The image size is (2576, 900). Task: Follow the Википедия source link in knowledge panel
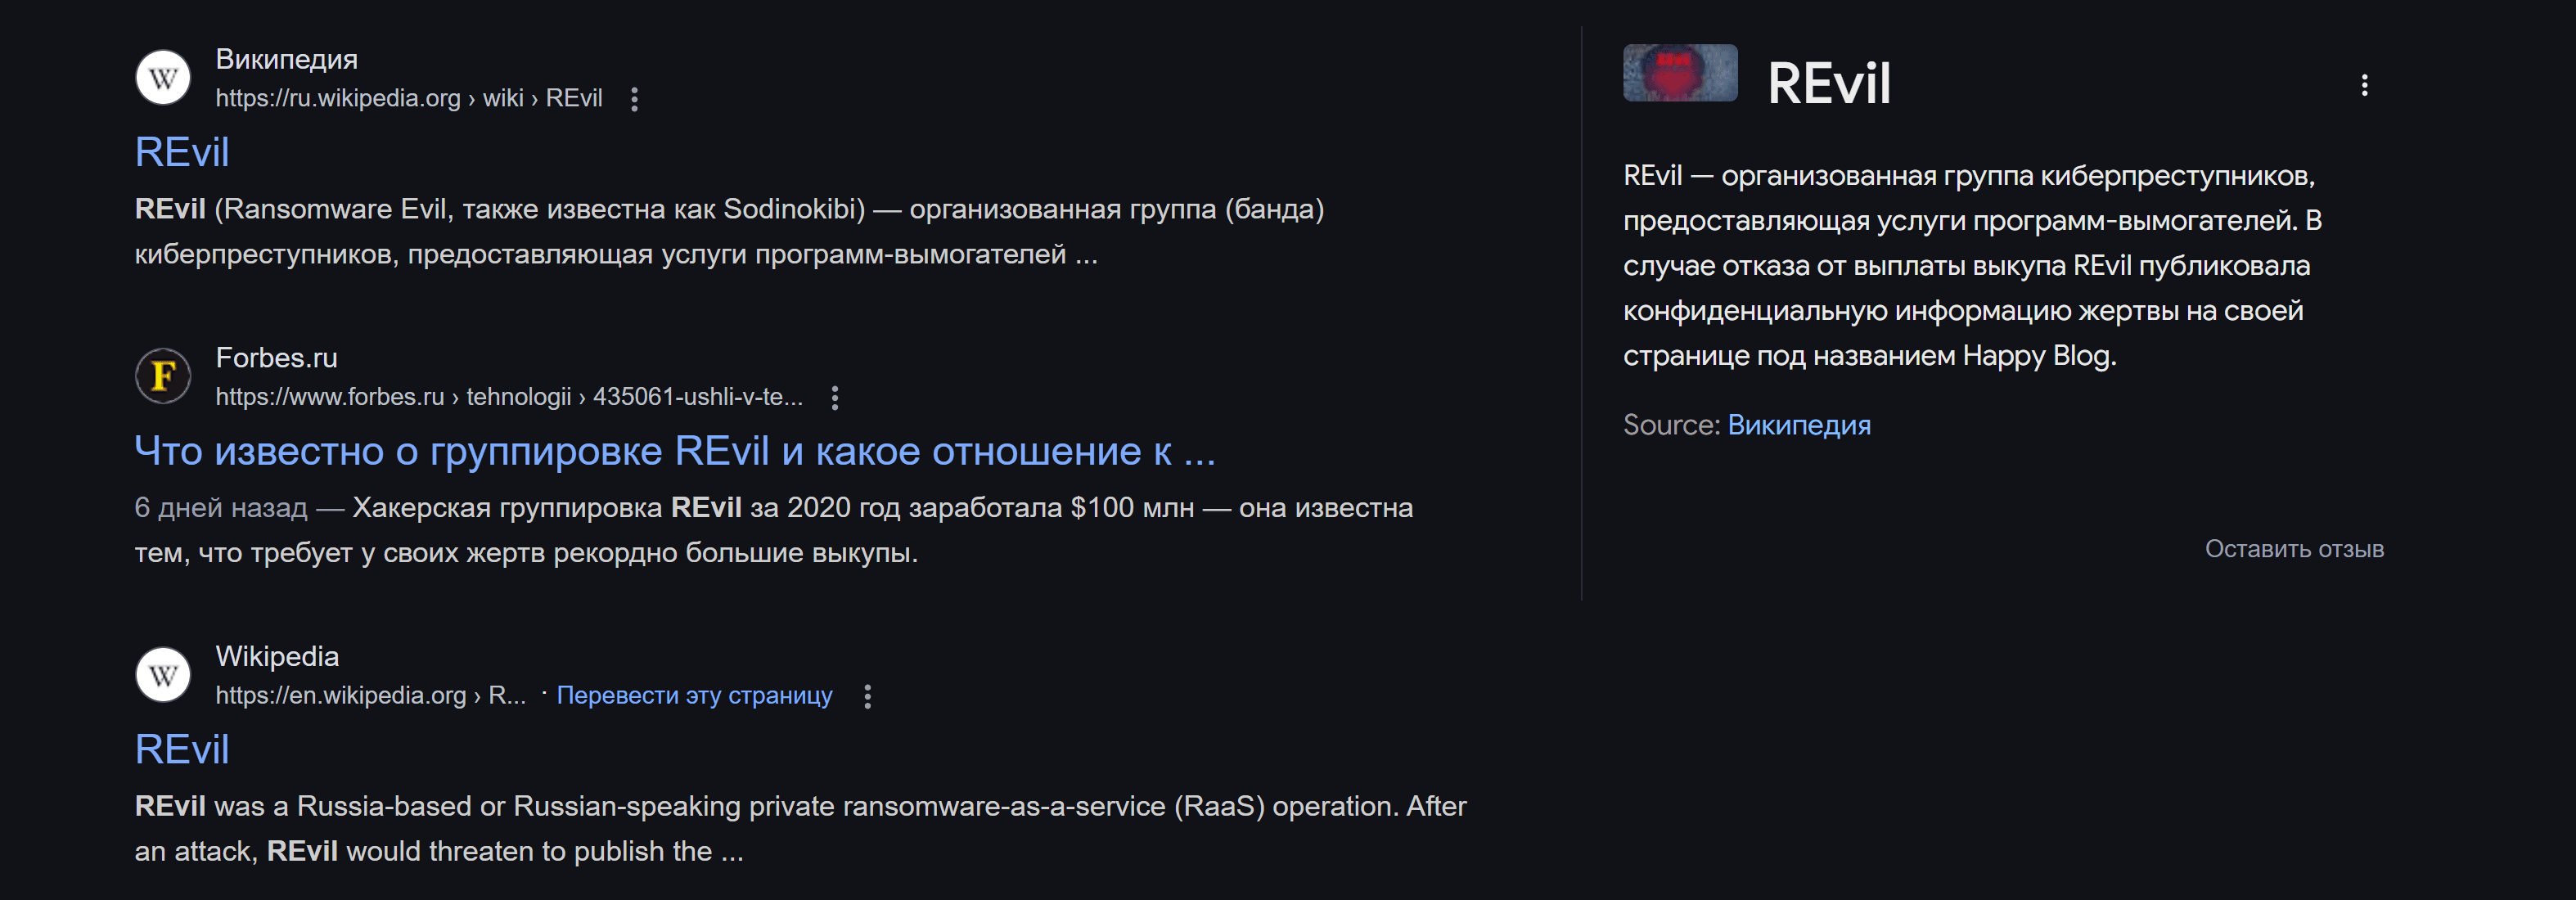pyautogui.click(x=1798, y=425)
